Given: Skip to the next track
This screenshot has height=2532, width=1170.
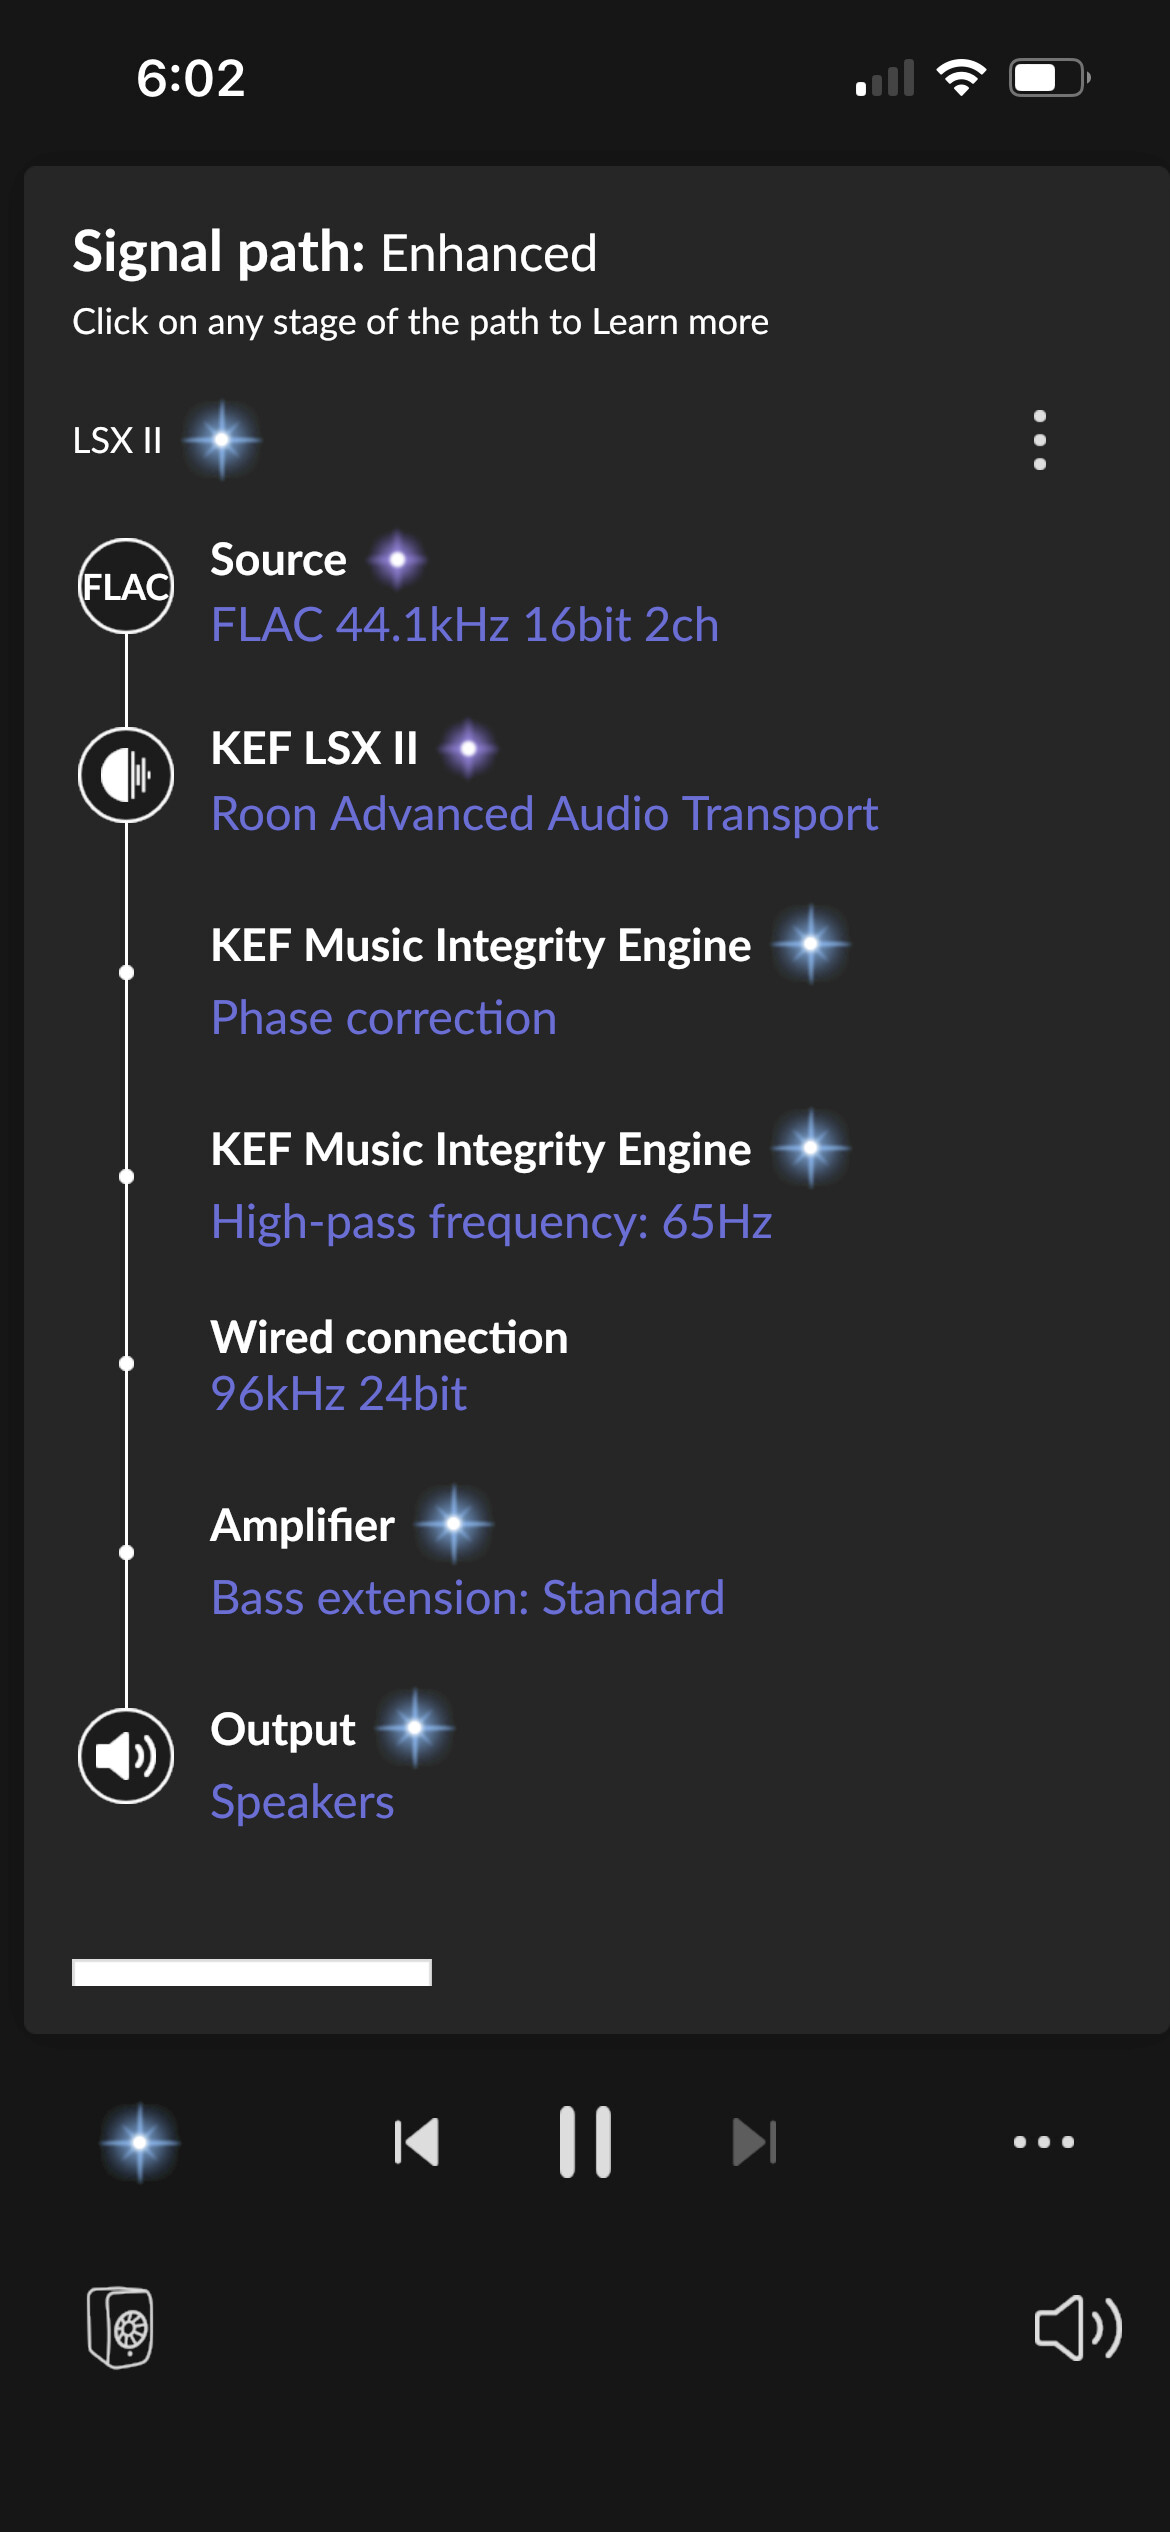Looking at the screenshot, I should click(x=755, y=2142).
